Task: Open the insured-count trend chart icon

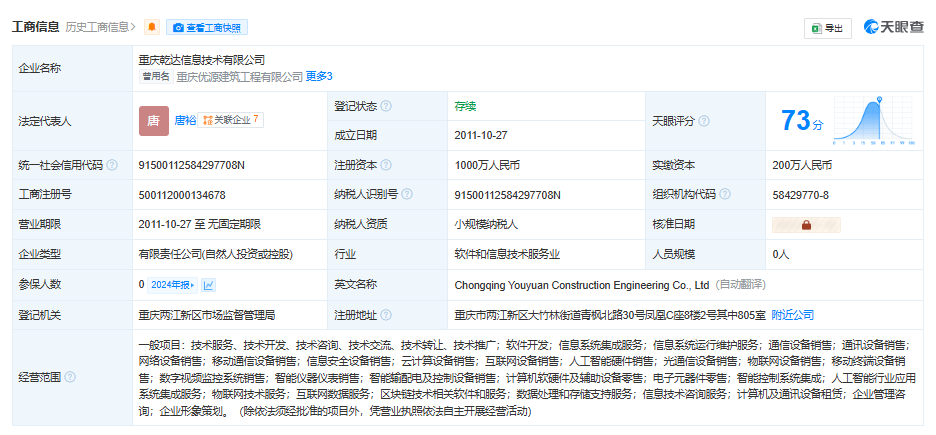Action: pos(208,285)
